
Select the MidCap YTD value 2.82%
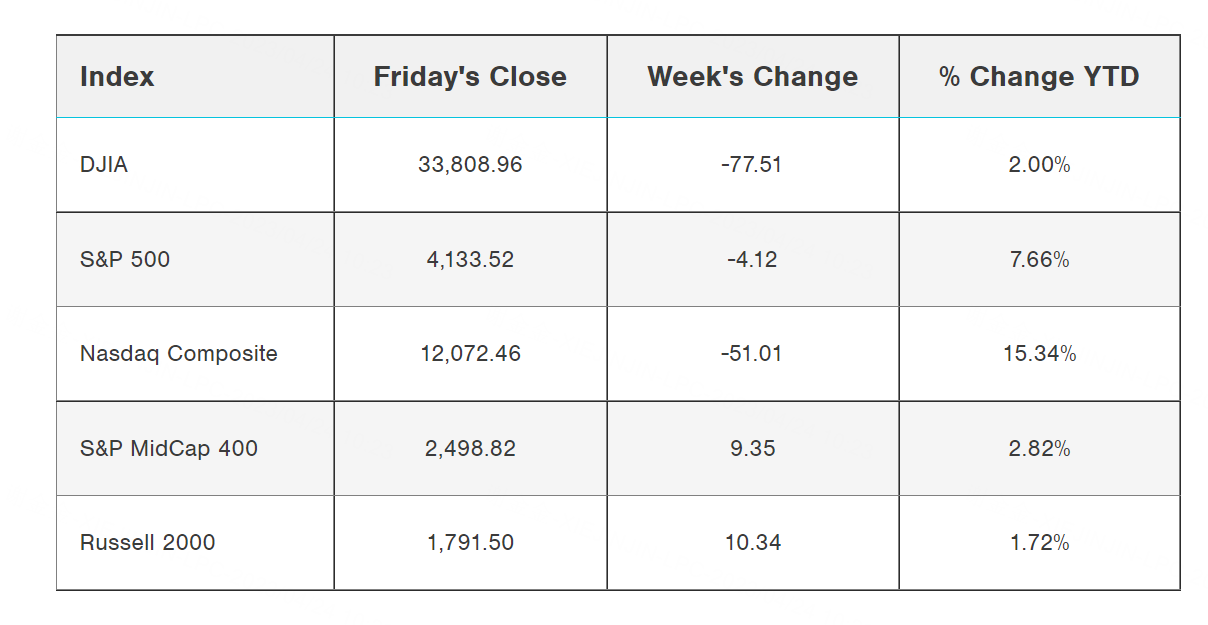pos(1039,449)
